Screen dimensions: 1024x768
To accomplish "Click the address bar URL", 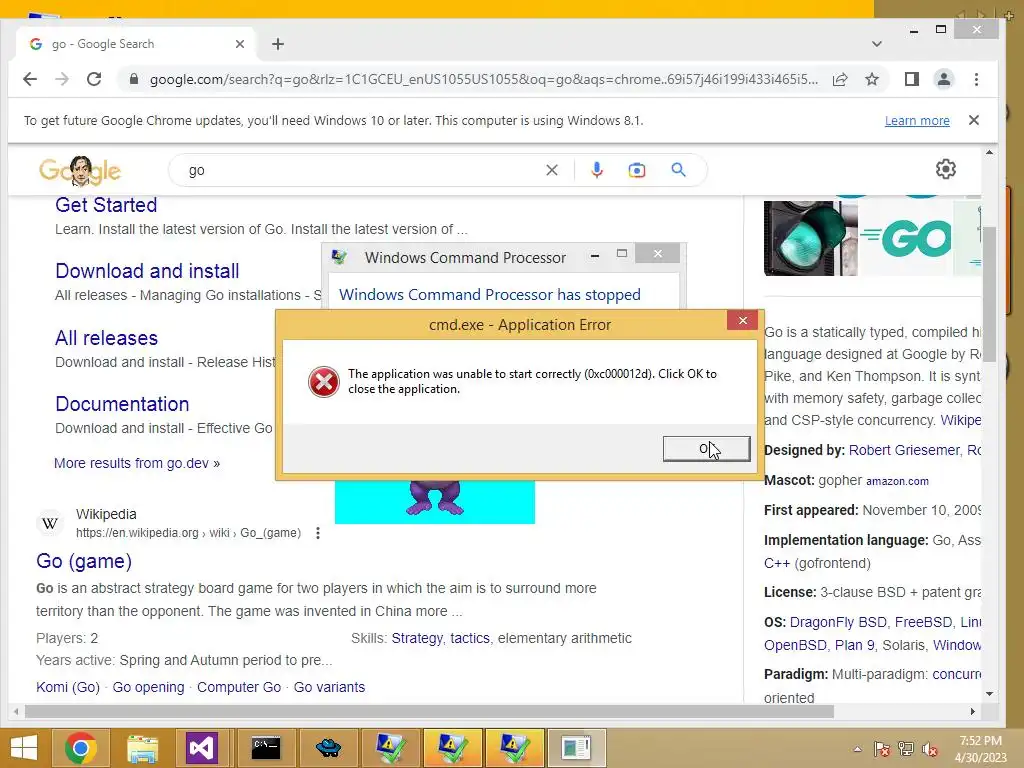I will [x=483, y=79].
